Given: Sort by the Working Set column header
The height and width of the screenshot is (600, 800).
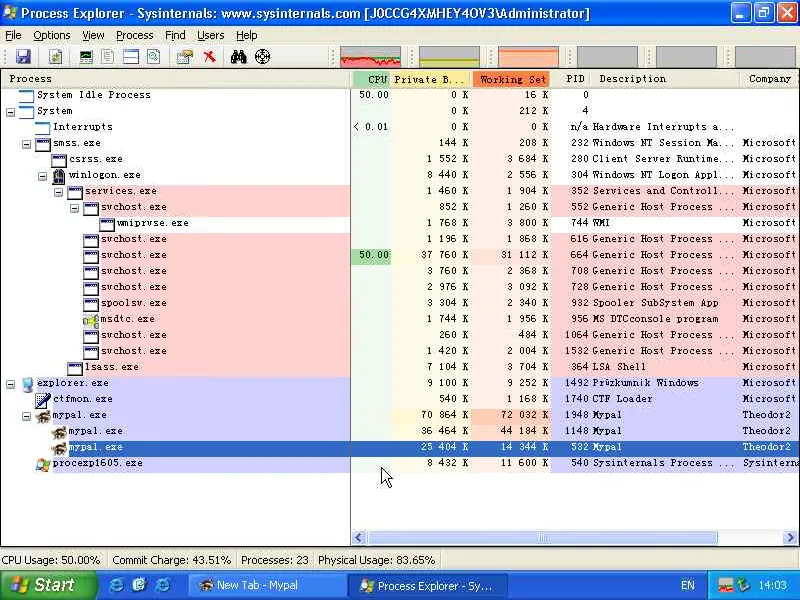Looking at the screenshot, I should 512,79.
